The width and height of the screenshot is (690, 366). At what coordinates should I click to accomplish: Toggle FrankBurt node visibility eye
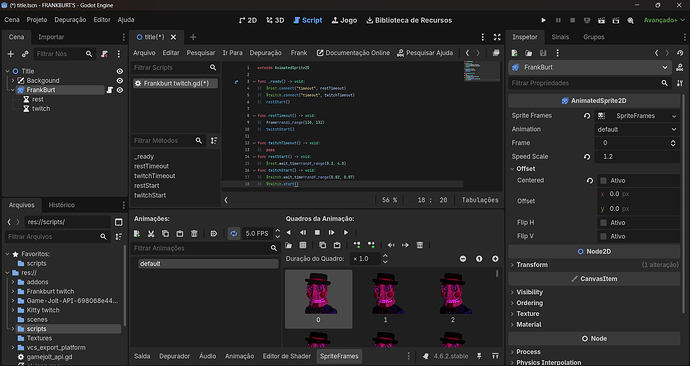coord(120,90)
